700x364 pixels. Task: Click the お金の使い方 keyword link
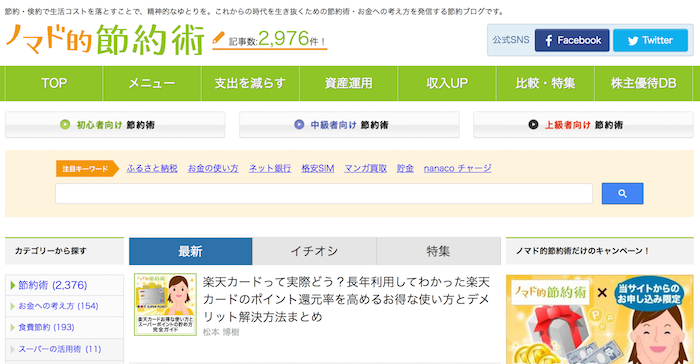click(213, 168)
